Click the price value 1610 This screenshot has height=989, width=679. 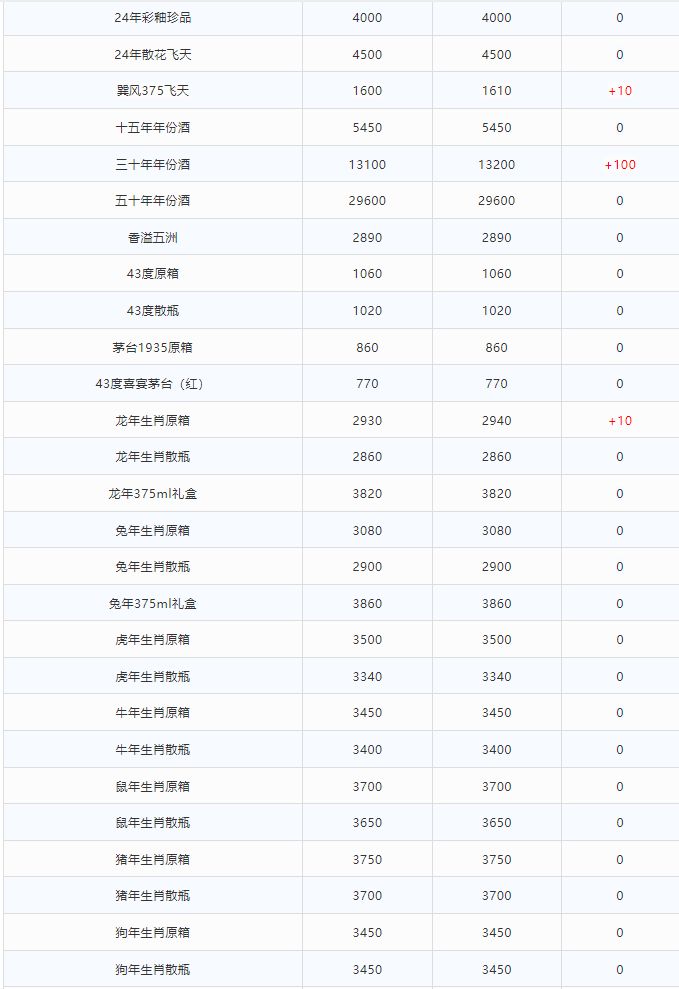[497, 91]
